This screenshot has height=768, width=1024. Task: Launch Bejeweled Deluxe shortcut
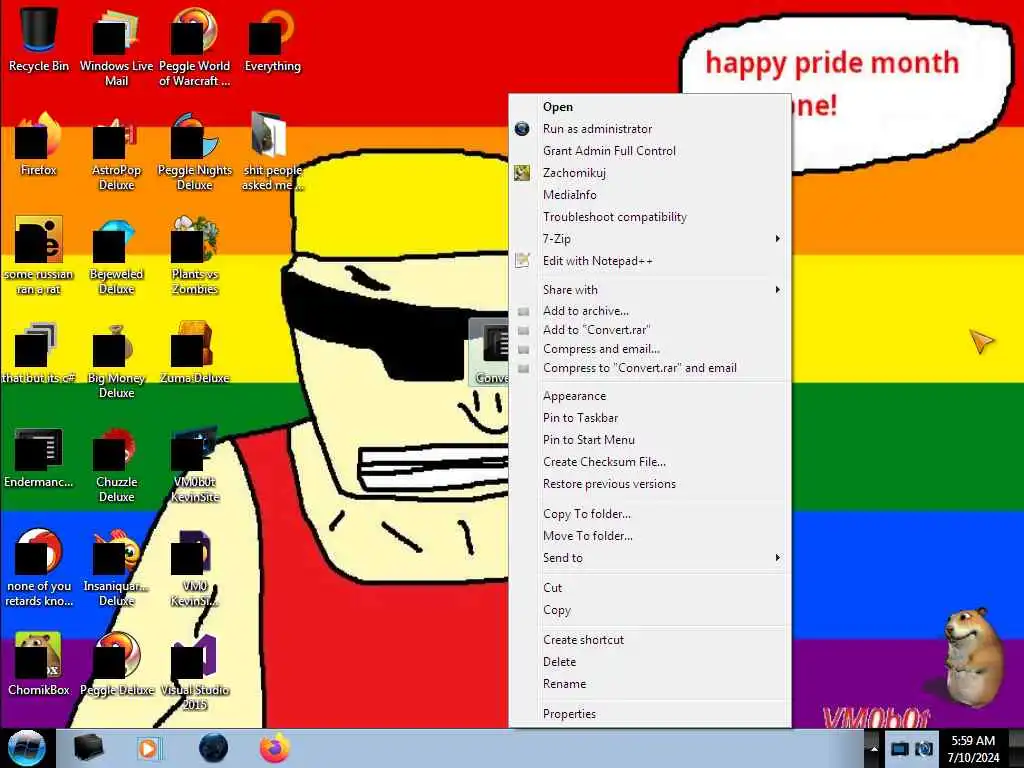116,255
